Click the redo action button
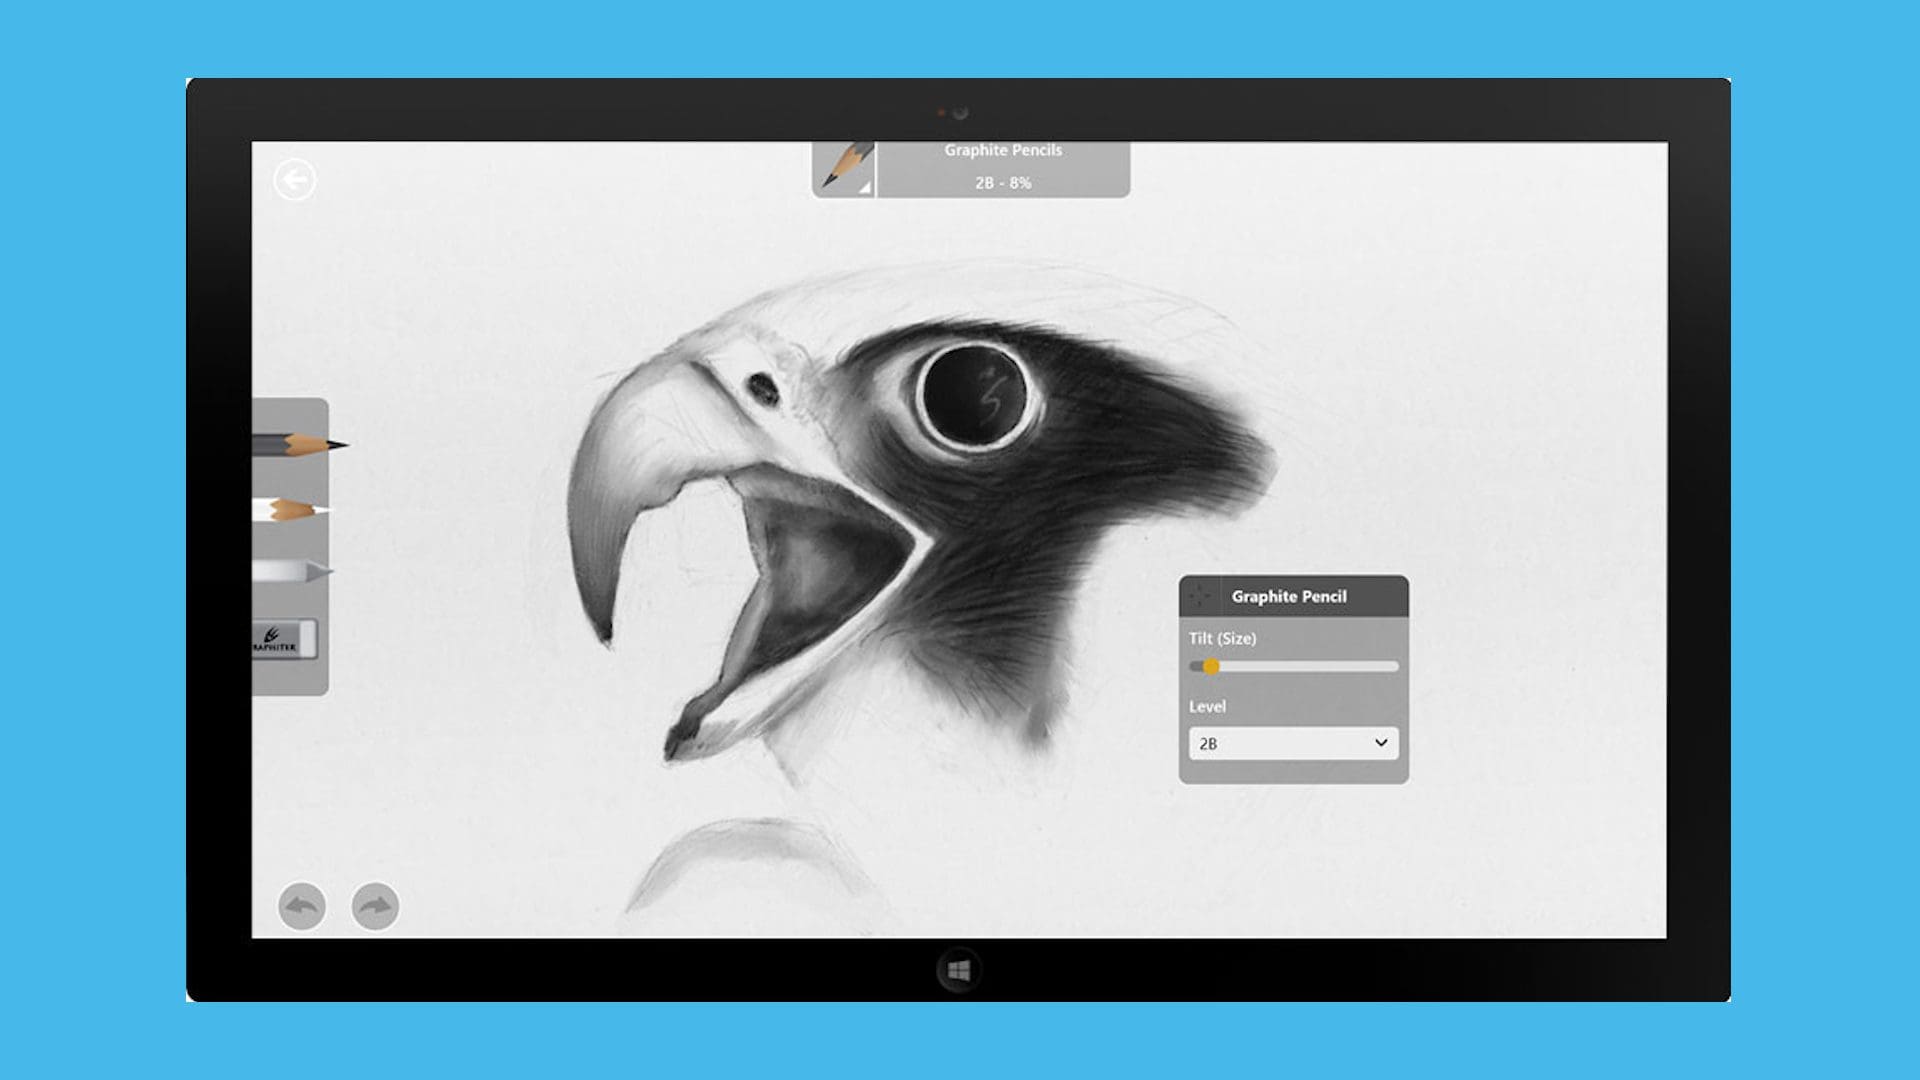1920x1080 pixels. pos(375,903)
